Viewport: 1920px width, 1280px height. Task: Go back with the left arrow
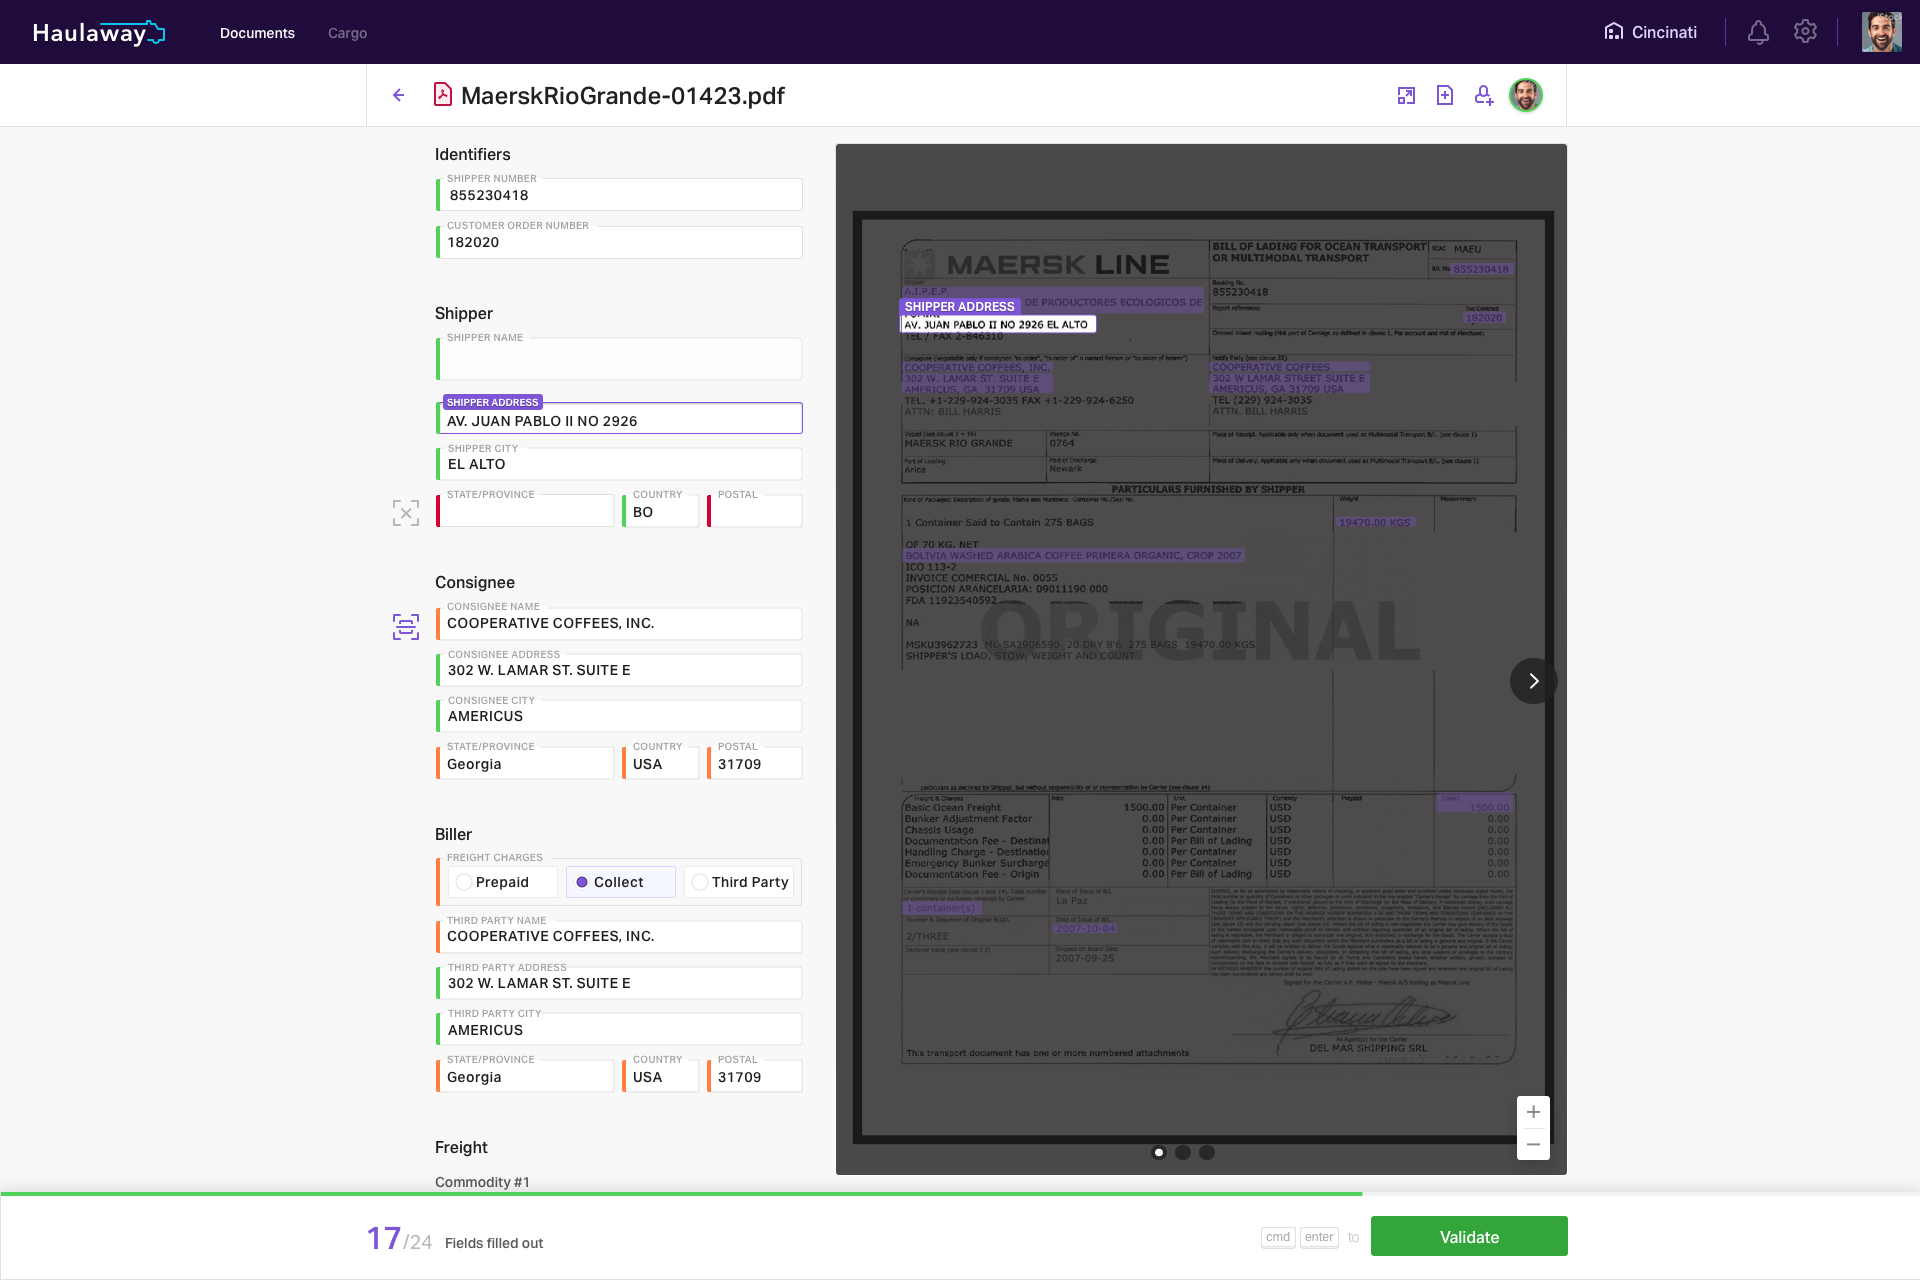point(399,95)
